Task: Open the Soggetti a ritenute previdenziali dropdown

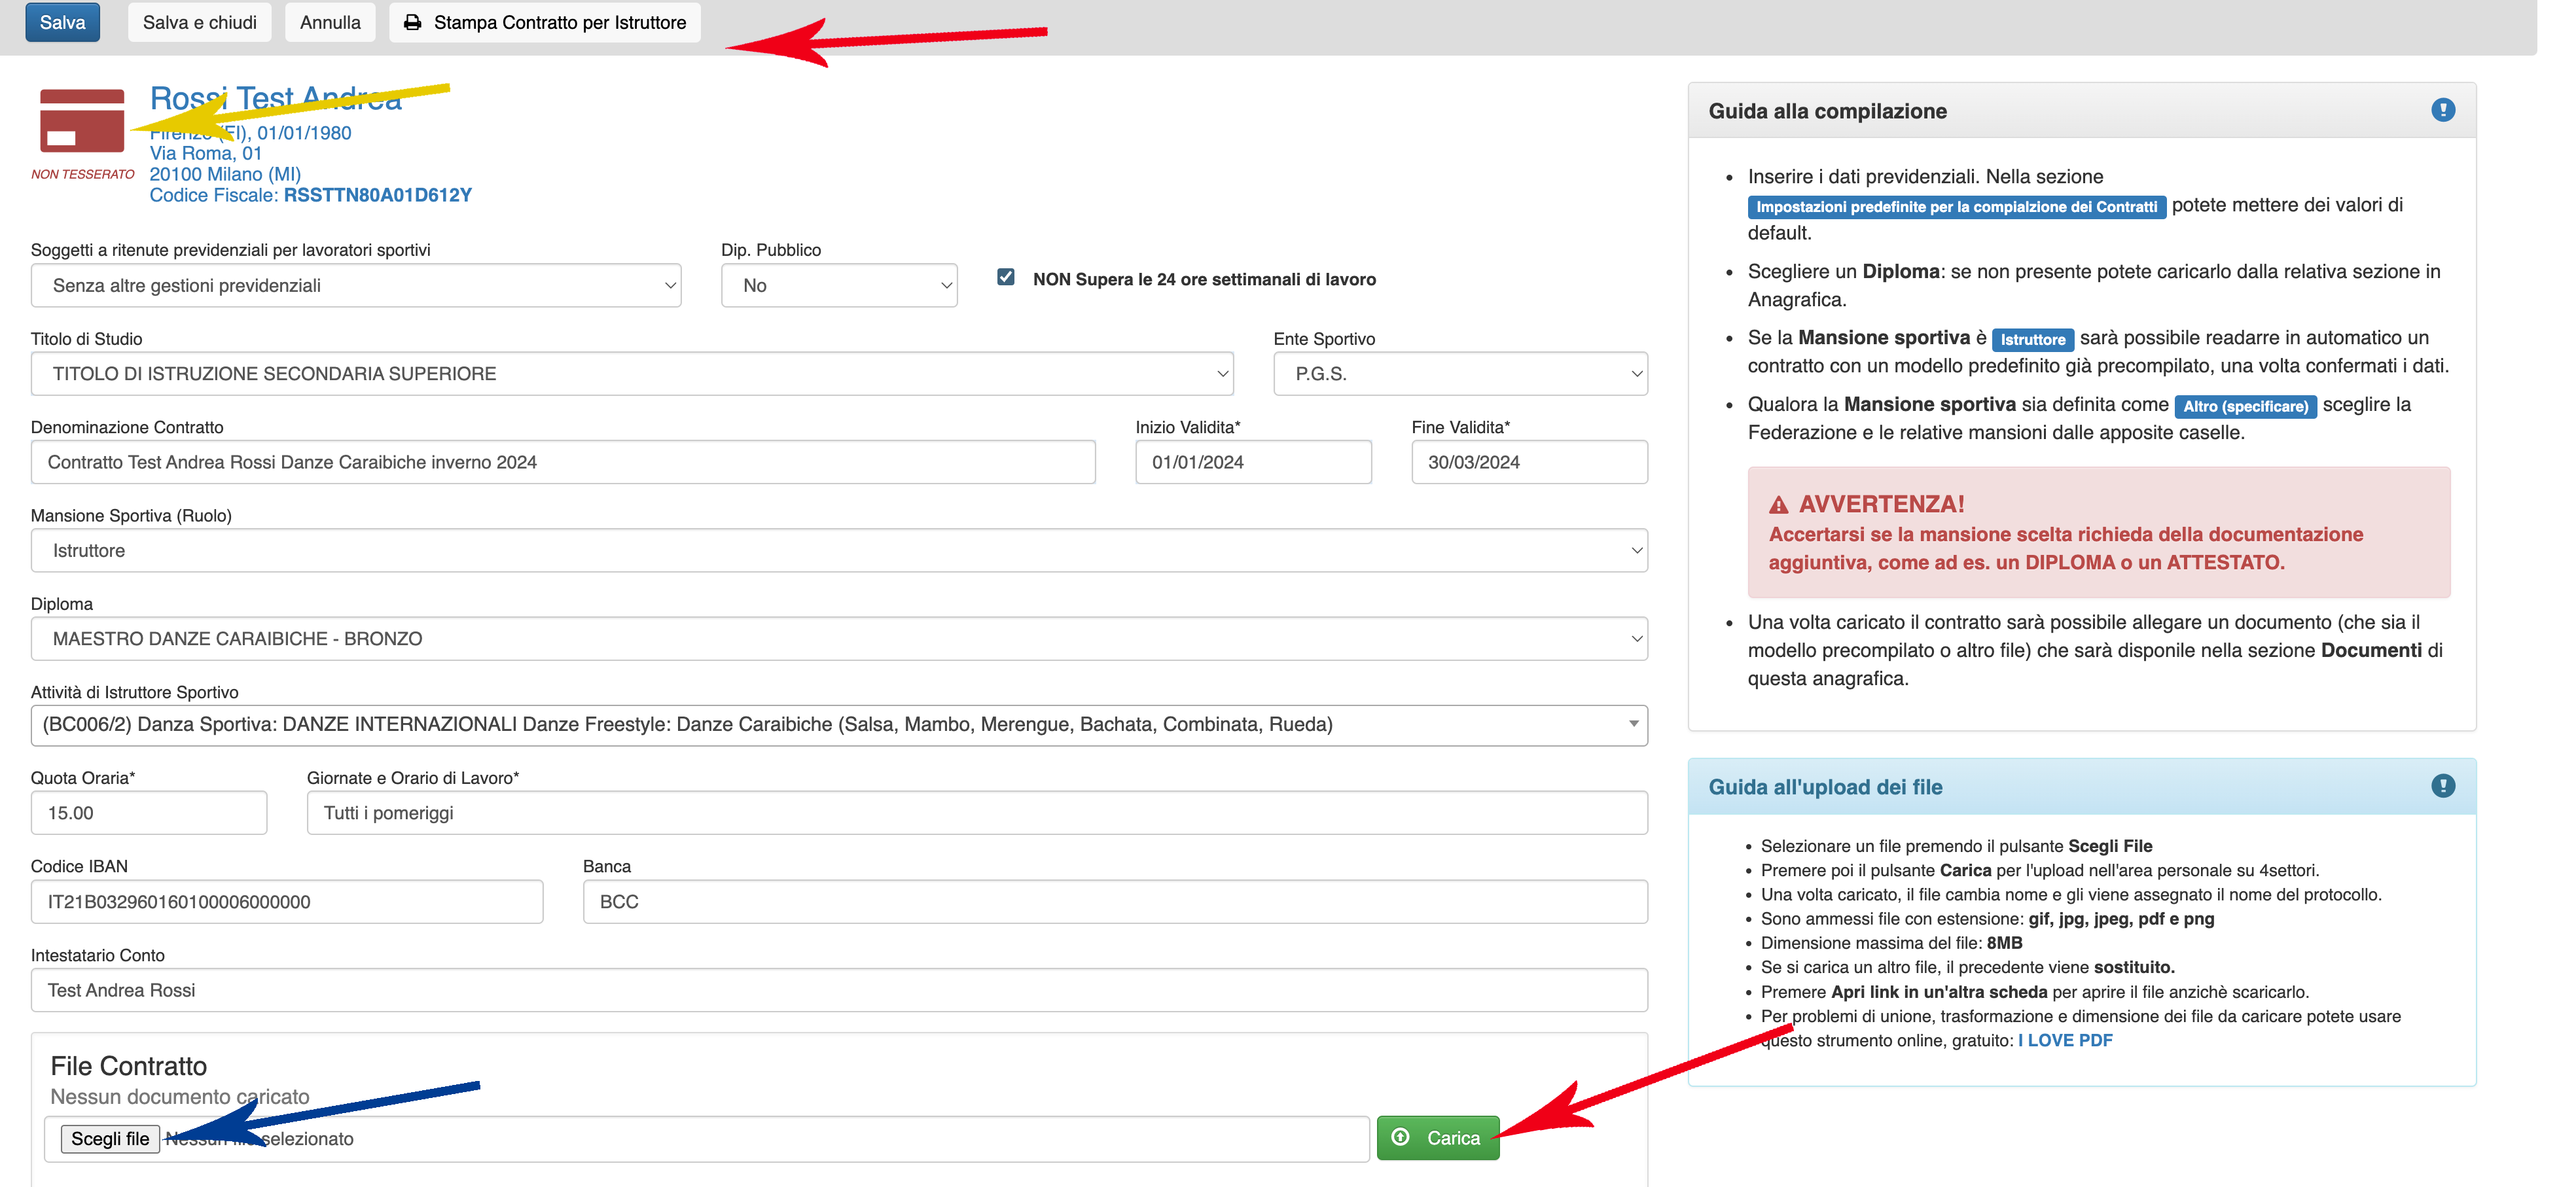Action: 355,286
